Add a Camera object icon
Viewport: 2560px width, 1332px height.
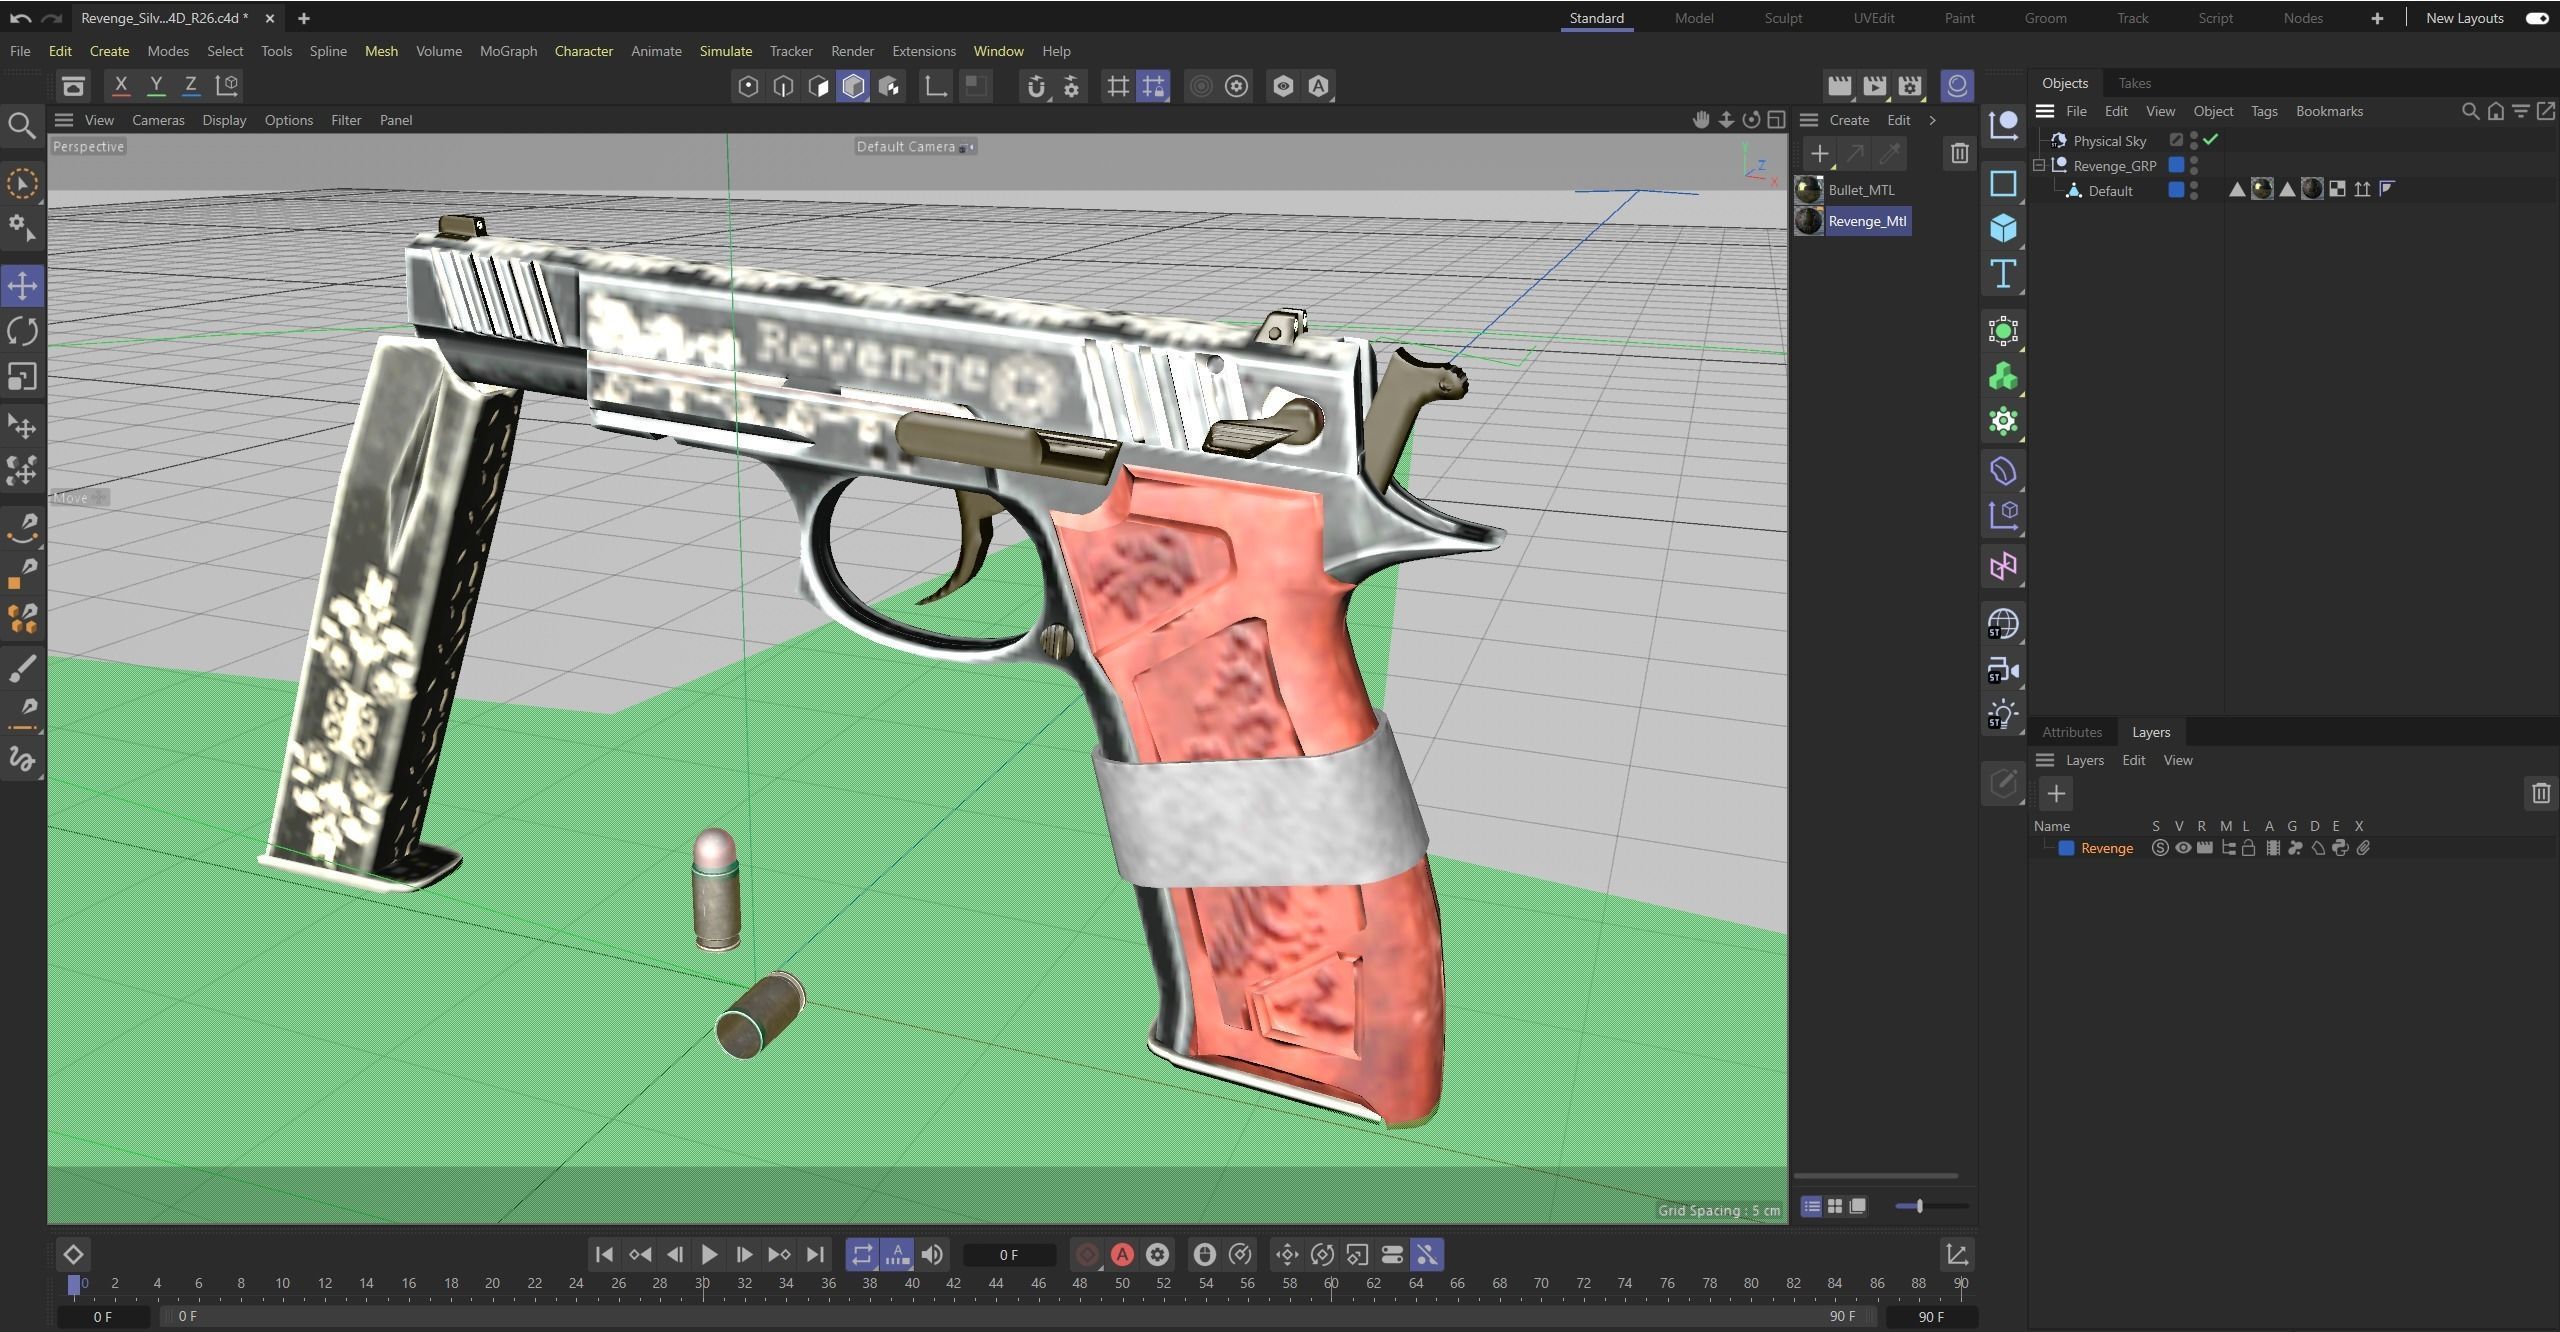2003,670
